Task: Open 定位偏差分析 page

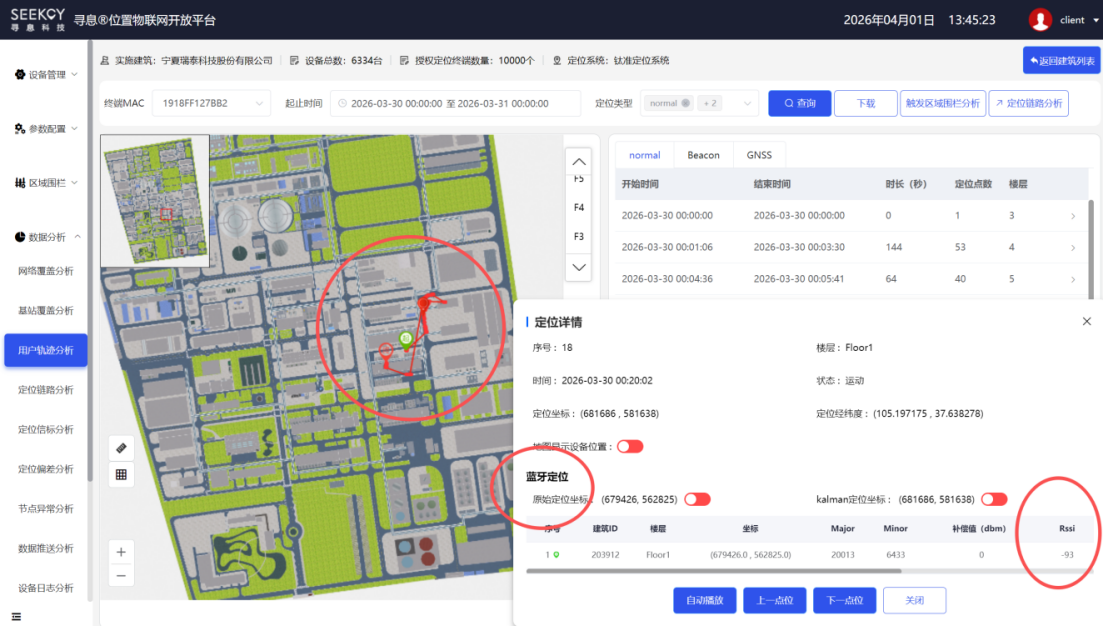Action: point(46,469)
